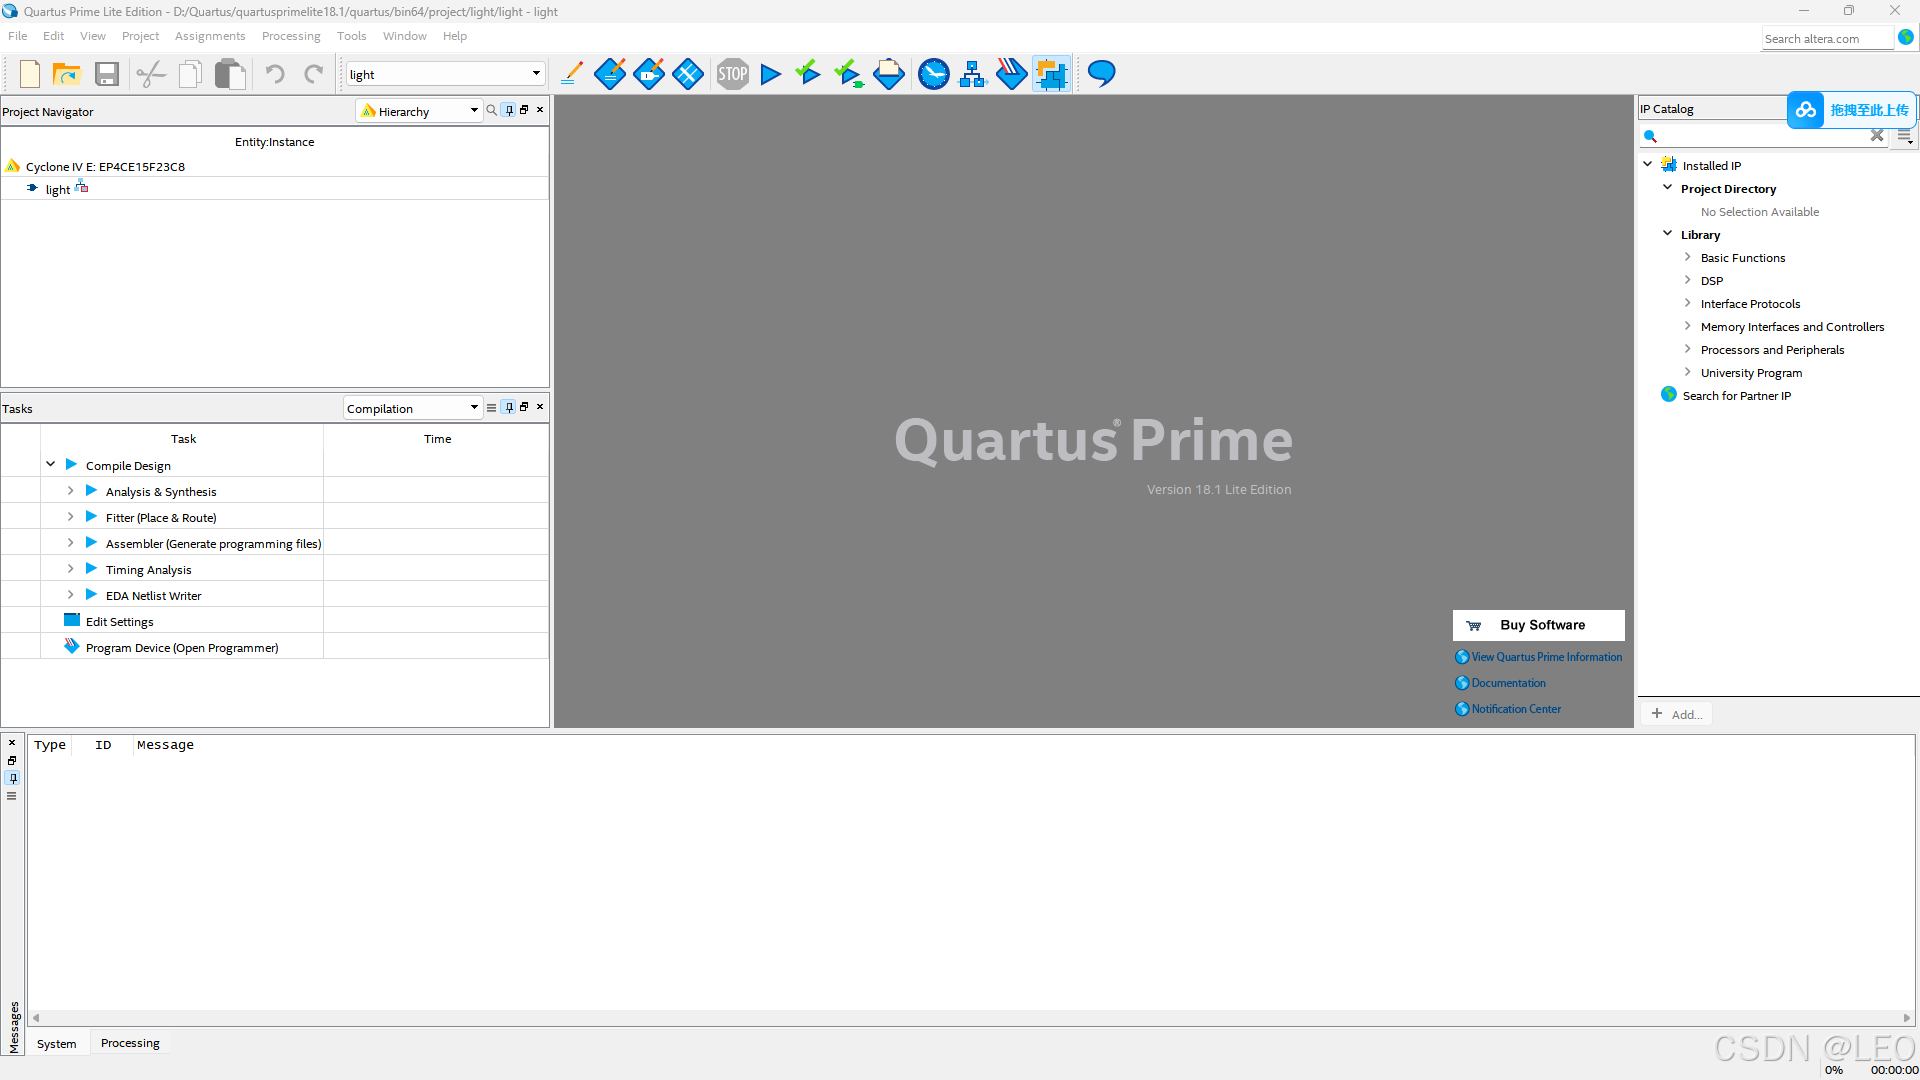Toggle pin on Tasks panel

point(509,407)
